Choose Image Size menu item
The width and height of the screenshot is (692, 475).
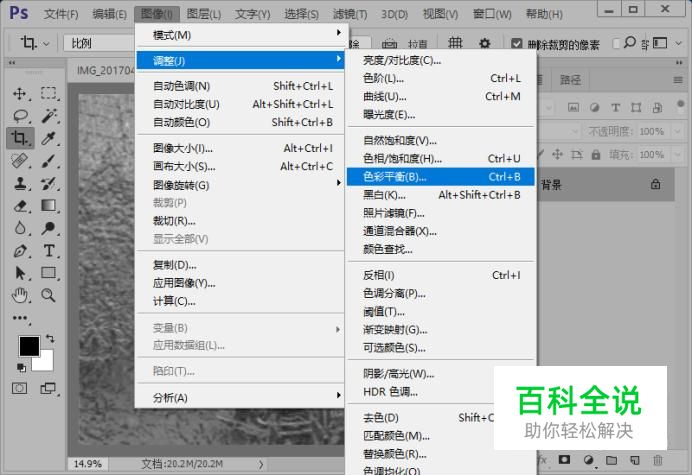(x=241, y=148)
